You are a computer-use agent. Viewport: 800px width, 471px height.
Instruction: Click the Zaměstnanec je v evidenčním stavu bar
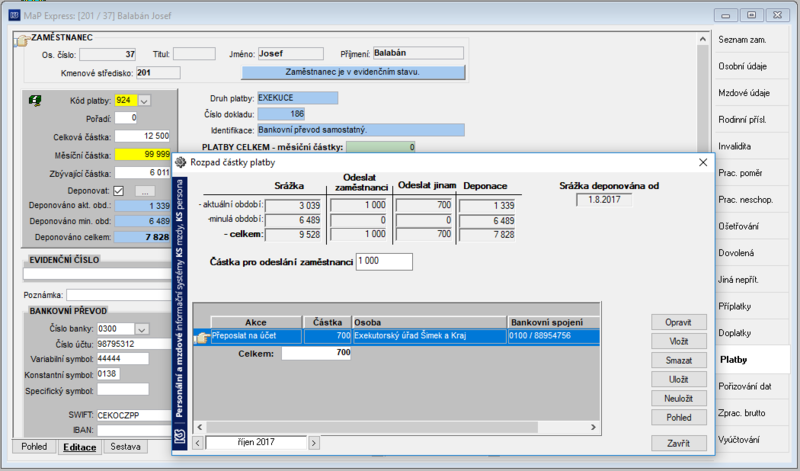(353, 72)
